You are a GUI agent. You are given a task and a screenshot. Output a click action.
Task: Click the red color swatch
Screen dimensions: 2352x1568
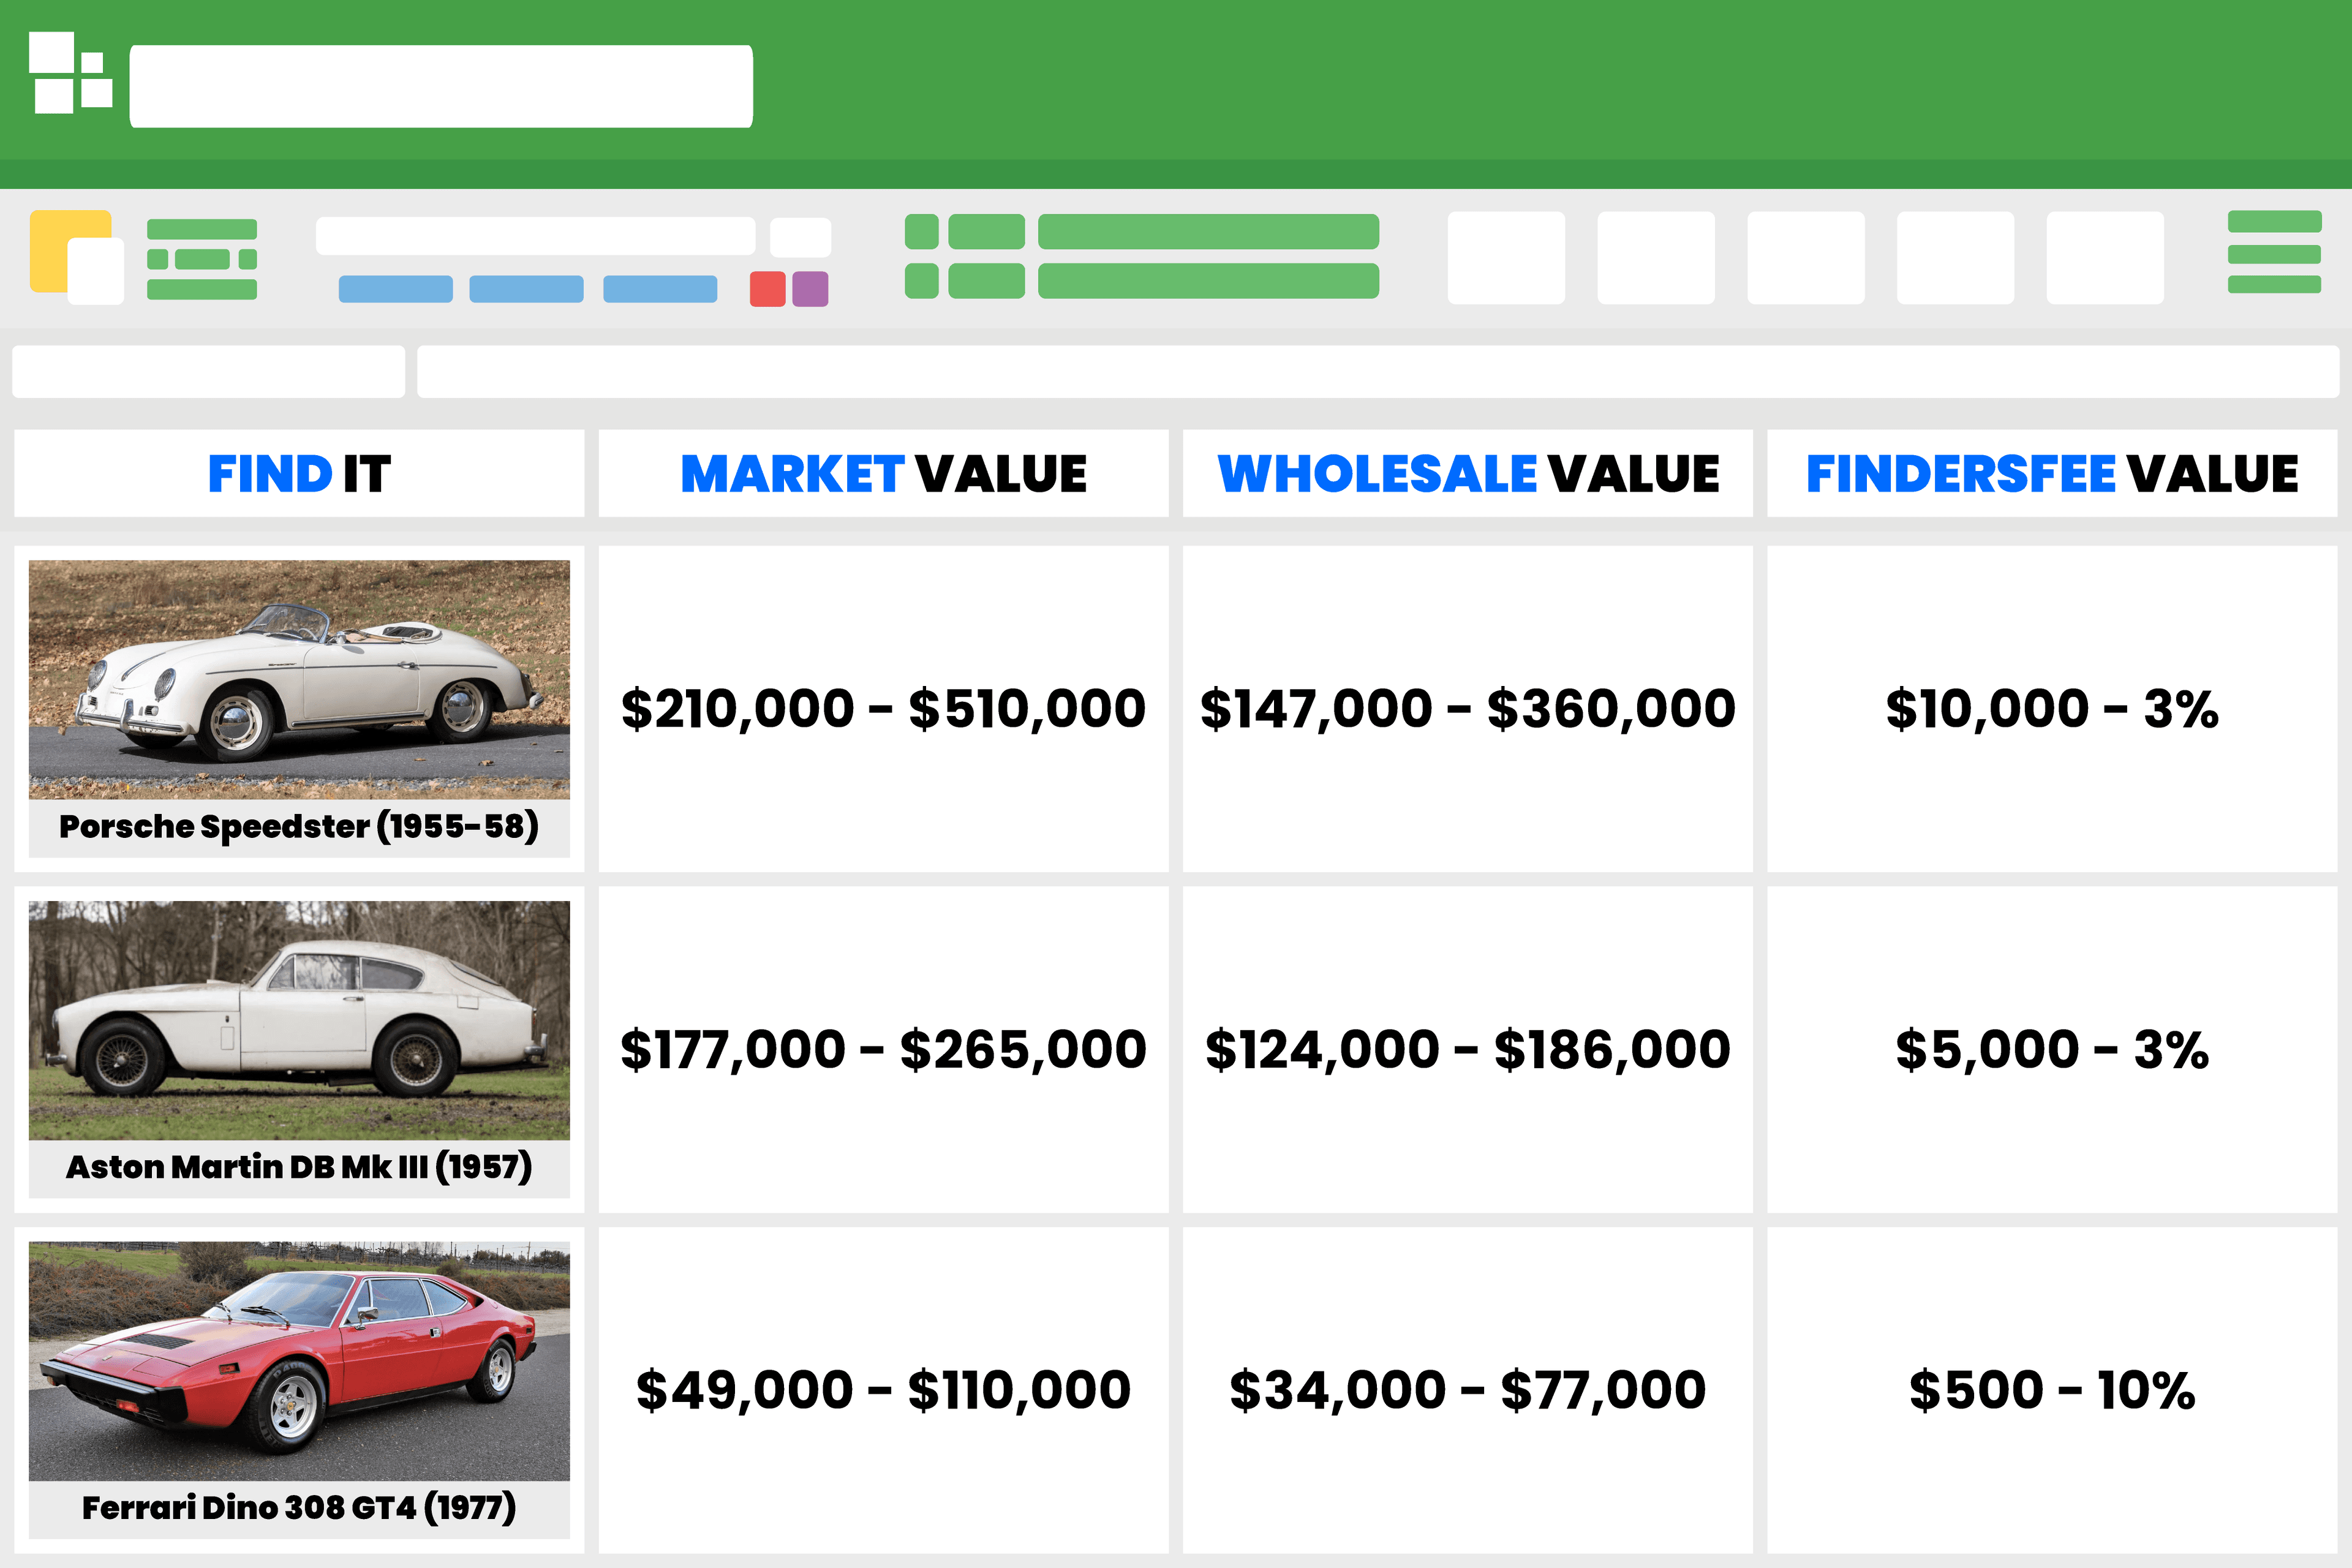point(767,289)
